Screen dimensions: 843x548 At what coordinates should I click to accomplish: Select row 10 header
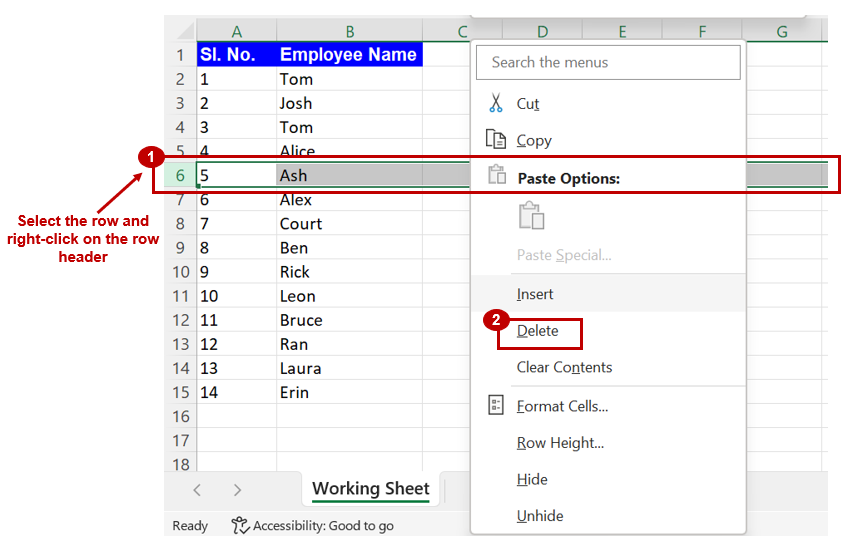(180, 272)
